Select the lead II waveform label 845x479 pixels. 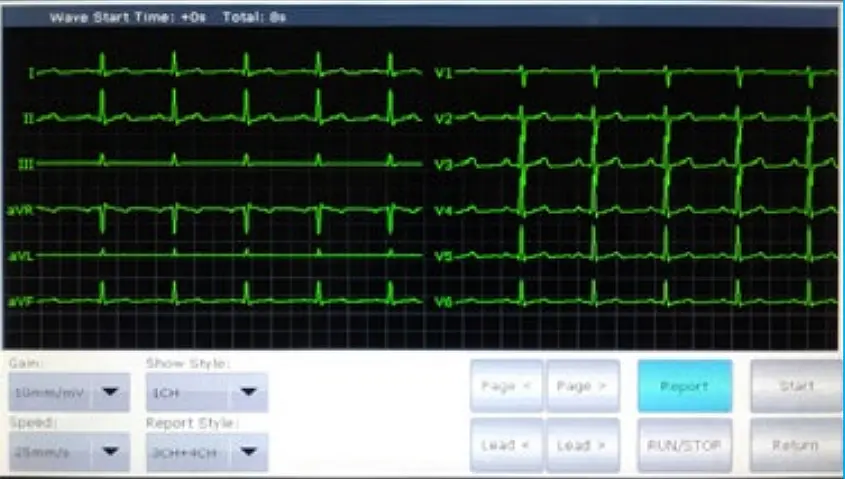29,118
